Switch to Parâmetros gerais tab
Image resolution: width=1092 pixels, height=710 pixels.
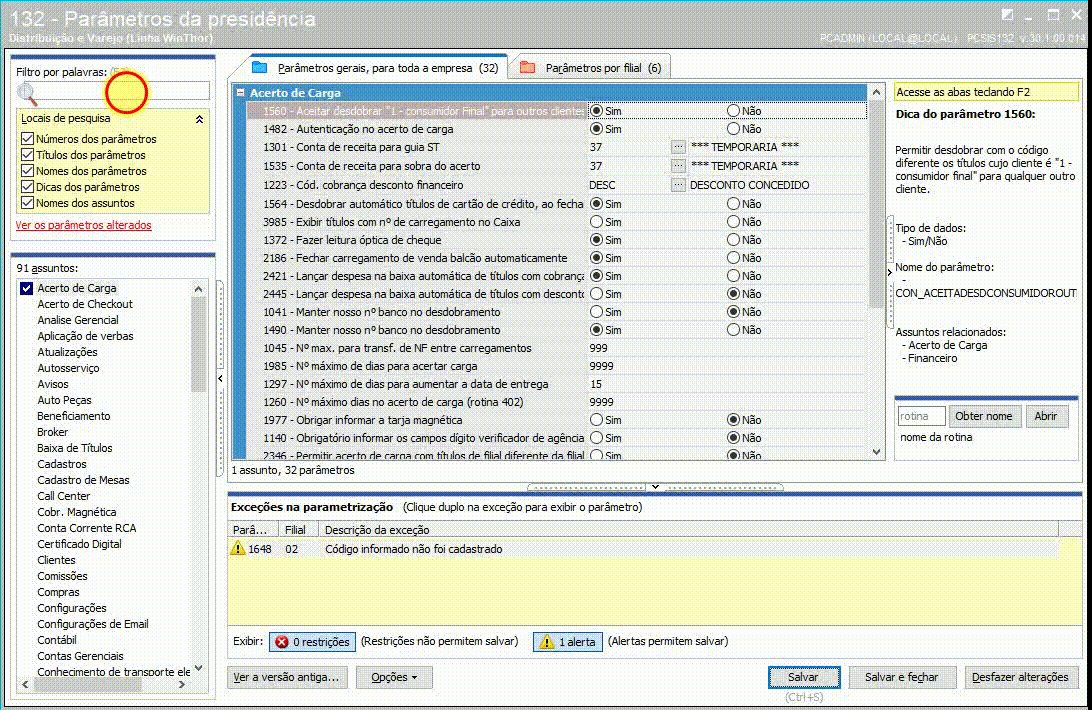tap(379, 68)
